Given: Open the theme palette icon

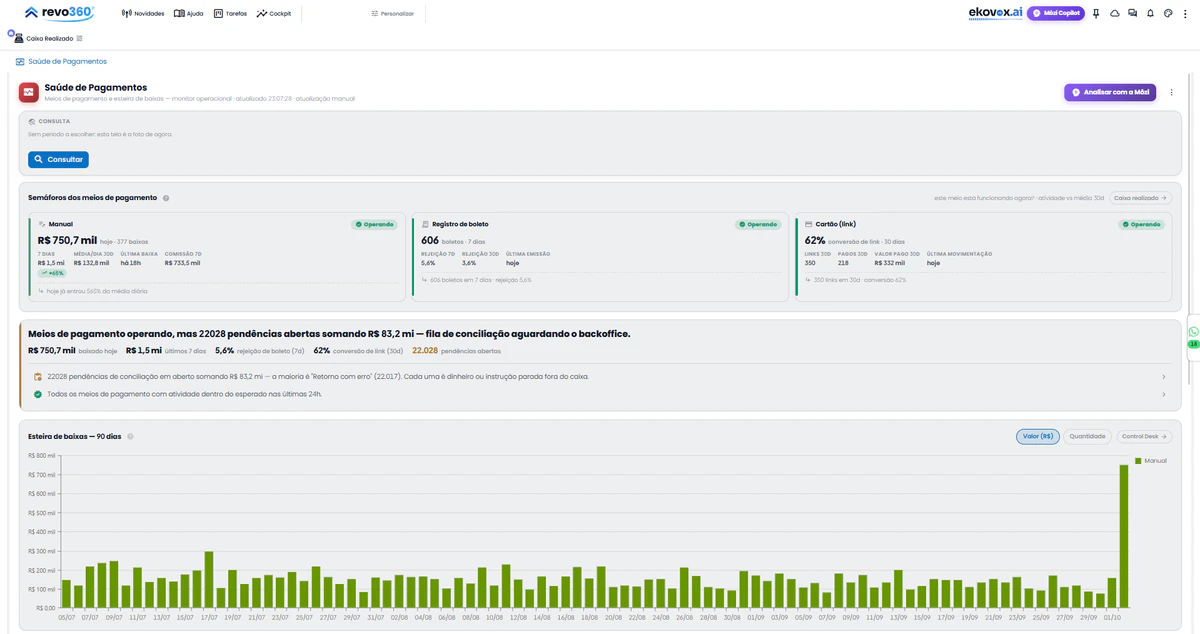Looking at the screenshot, I should point(1168,14).
